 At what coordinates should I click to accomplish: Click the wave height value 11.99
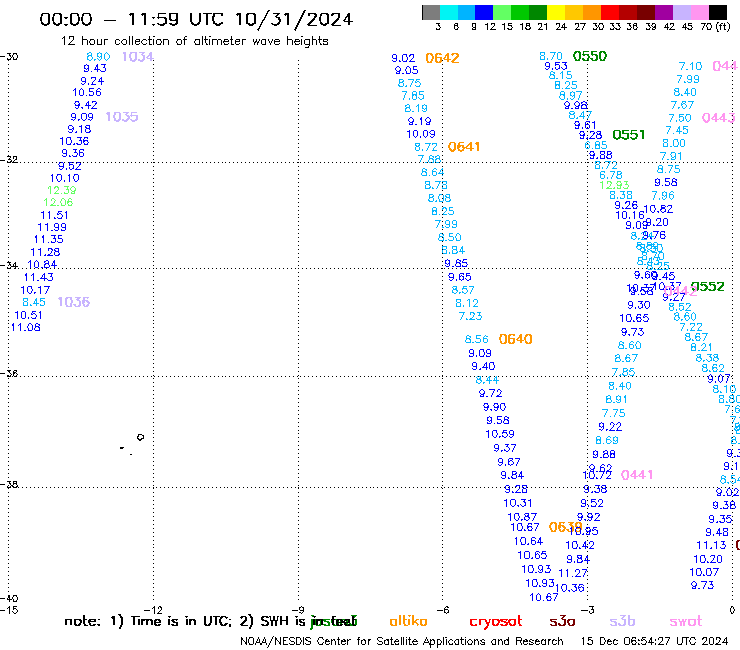52,227
